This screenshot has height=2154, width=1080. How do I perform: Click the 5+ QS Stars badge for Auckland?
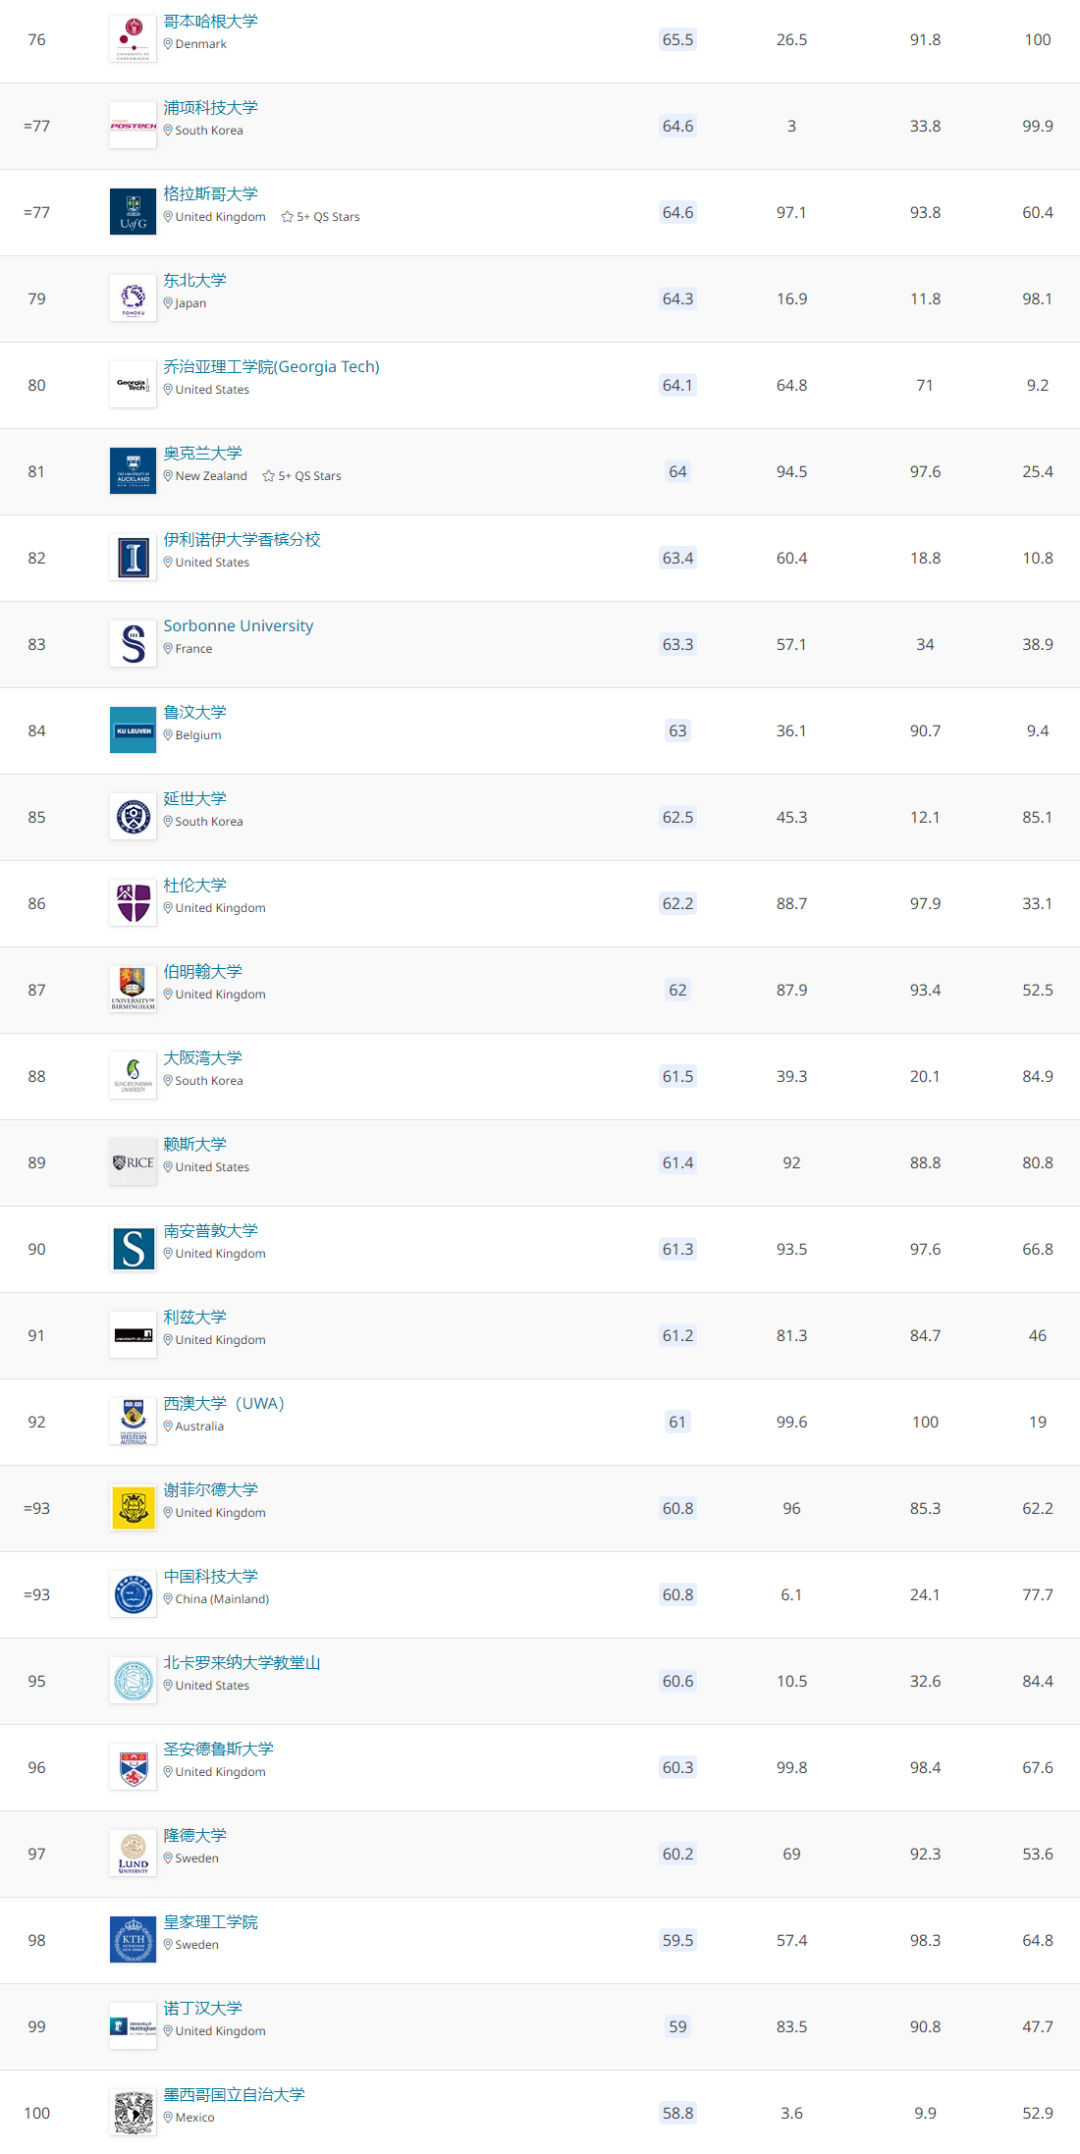point(302,476)
